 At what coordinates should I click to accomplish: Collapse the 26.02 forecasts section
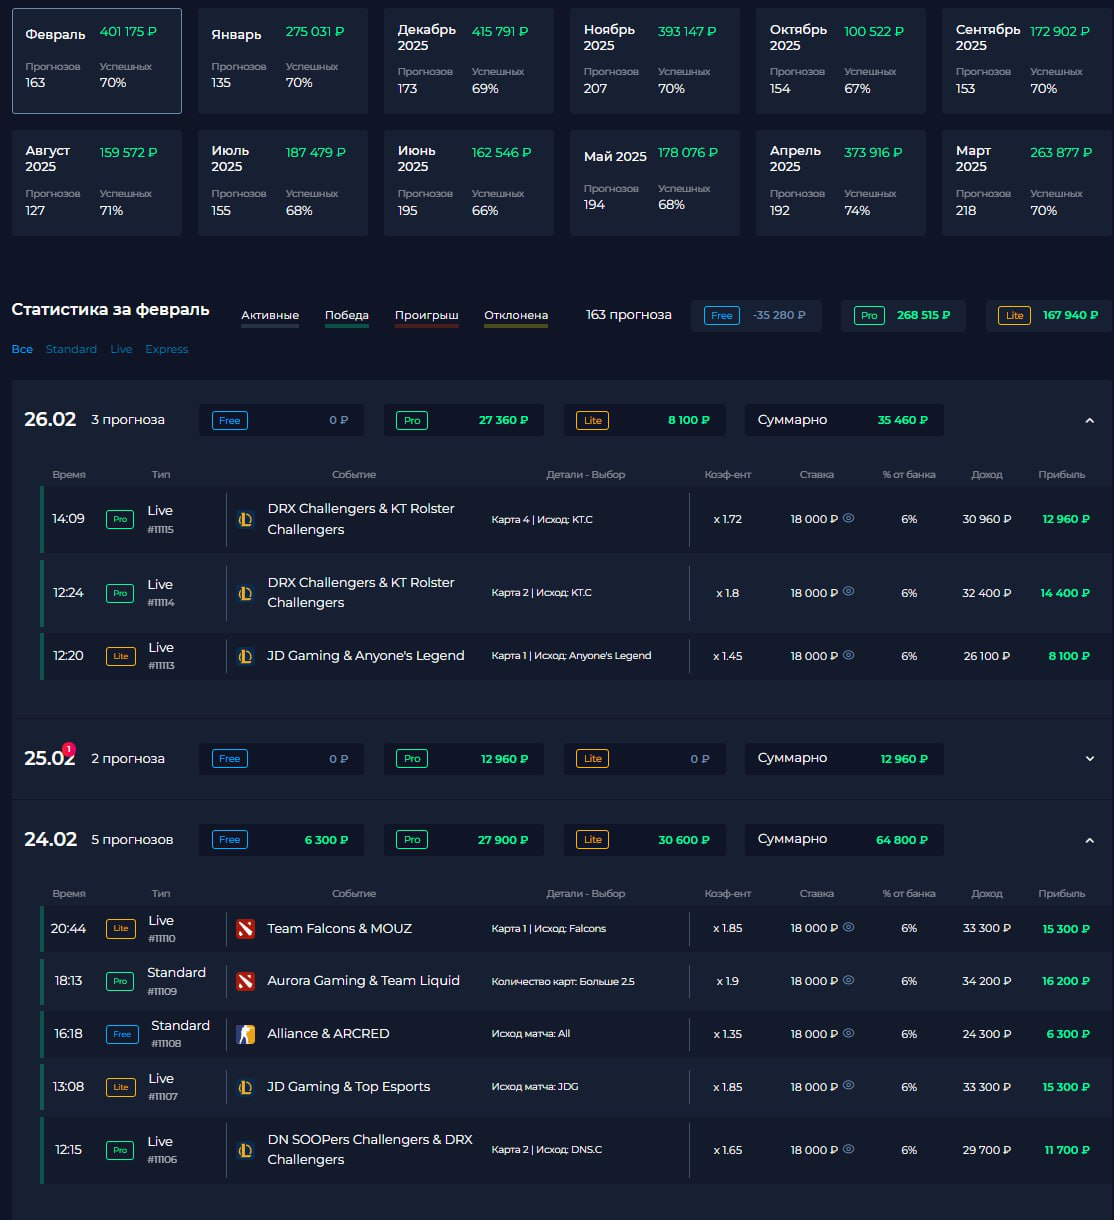(x=1089, y=421)
